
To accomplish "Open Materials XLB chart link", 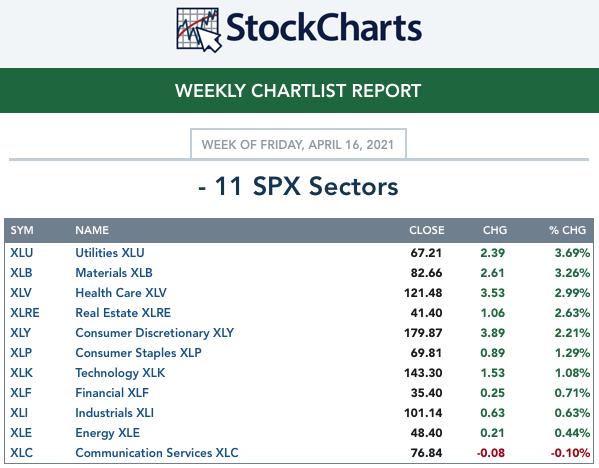I will pyautogui.click(x=114, y=273).
